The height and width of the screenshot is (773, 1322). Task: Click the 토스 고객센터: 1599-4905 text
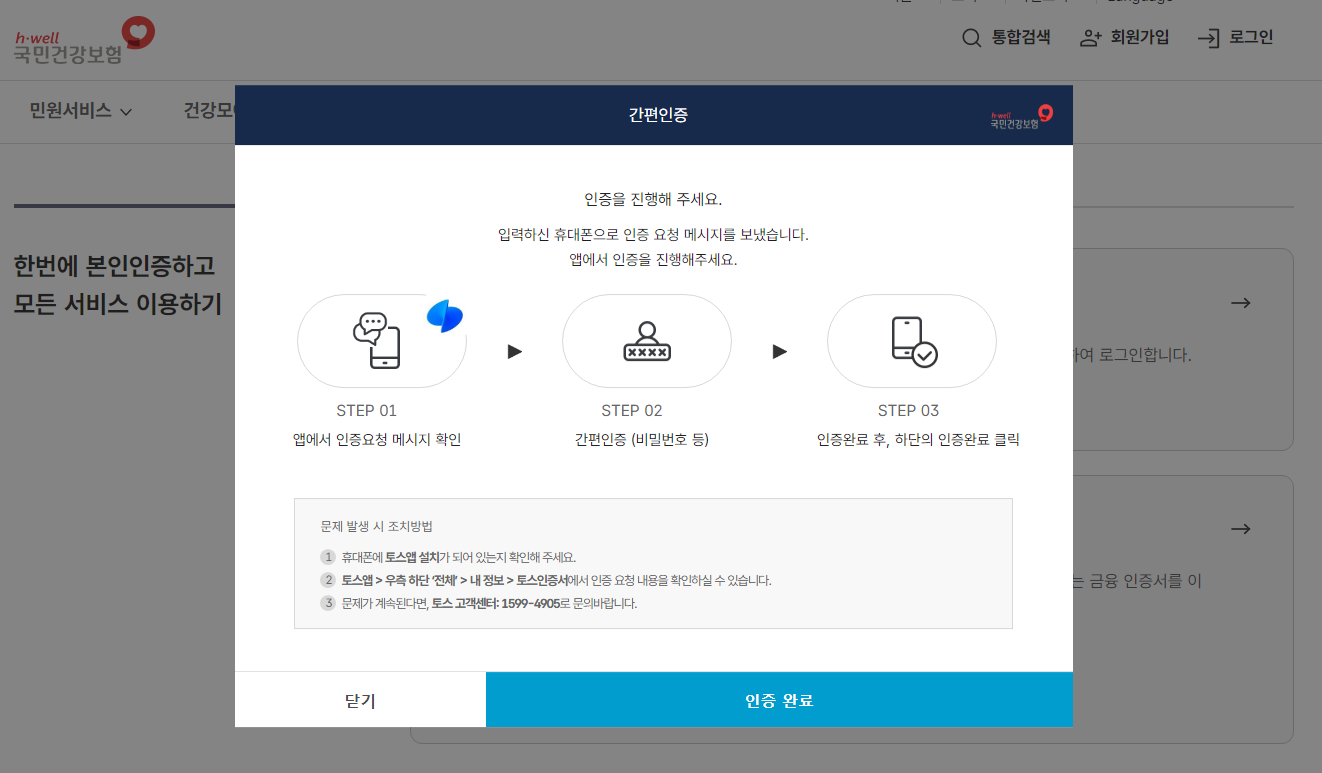click(x=496, y=604)
